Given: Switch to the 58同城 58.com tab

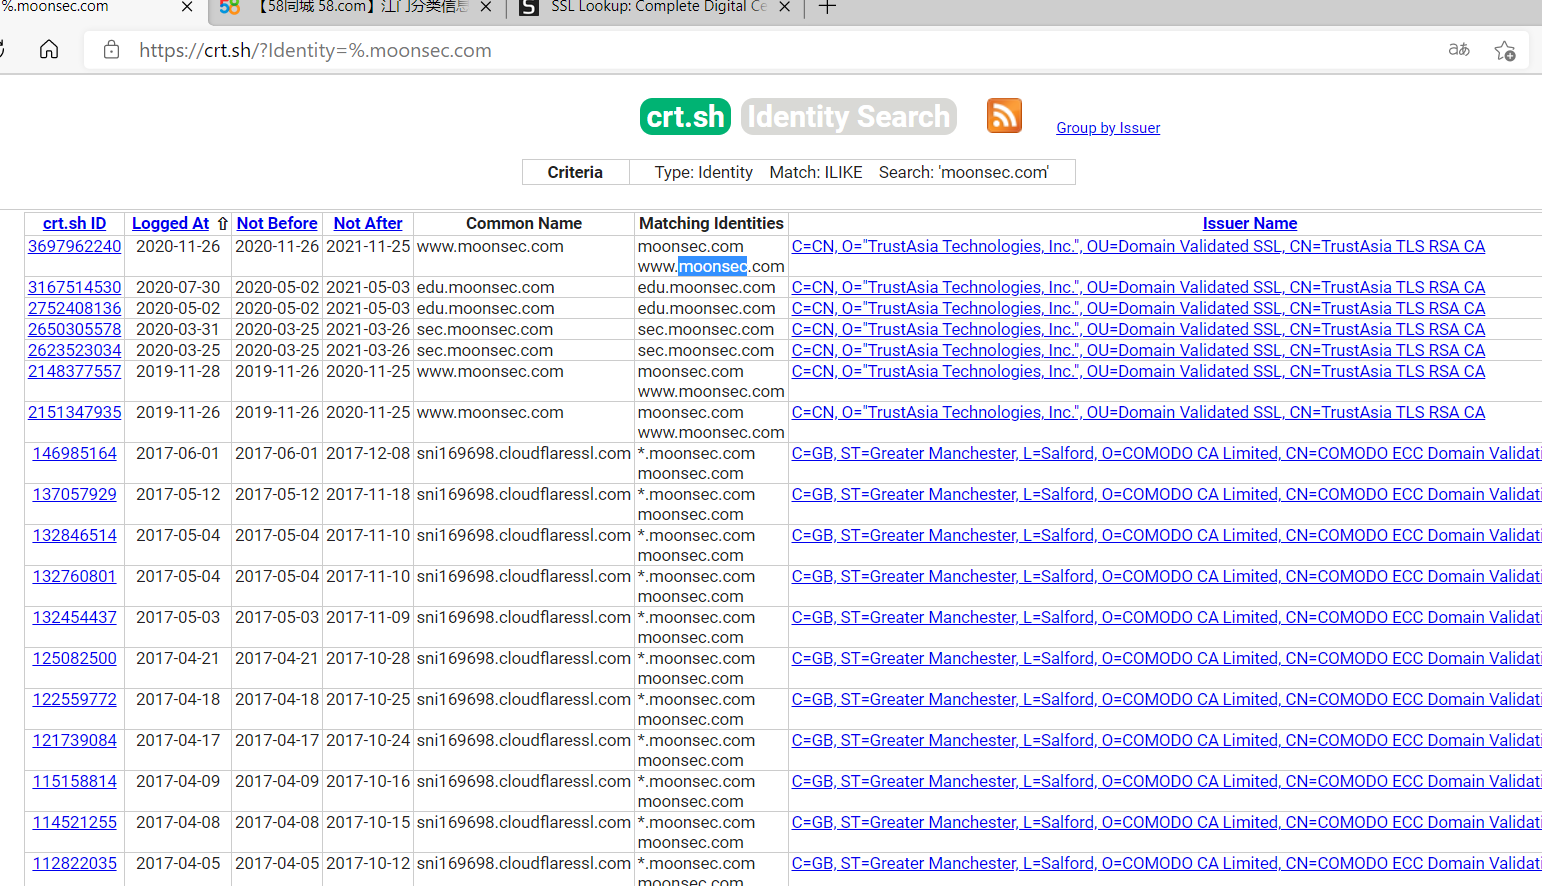Looking at the screenshot, I should point(356,8).
